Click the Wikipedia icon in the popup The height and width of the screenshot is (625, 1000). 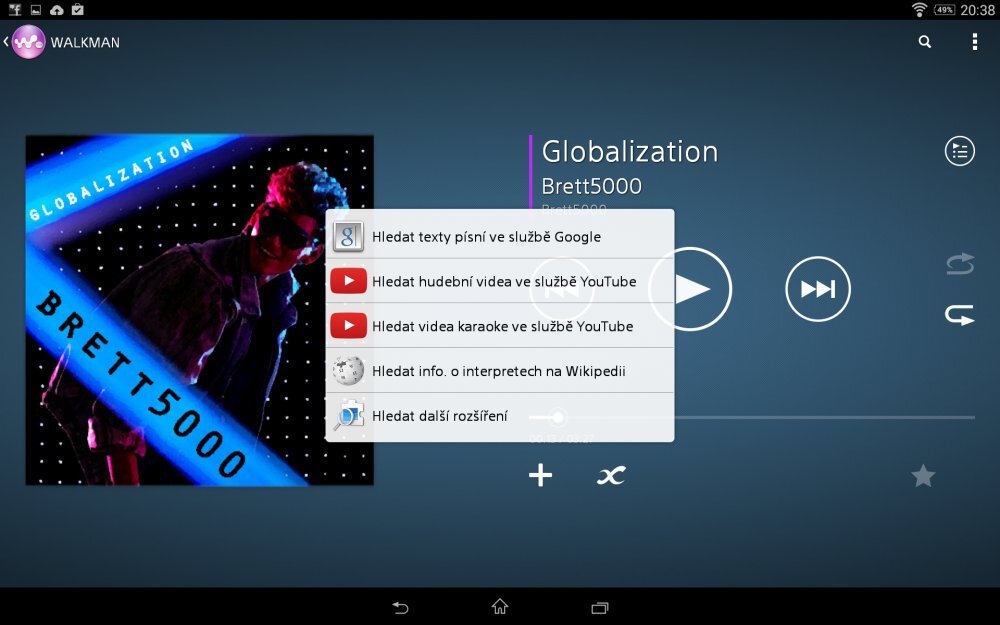(347, 369)
